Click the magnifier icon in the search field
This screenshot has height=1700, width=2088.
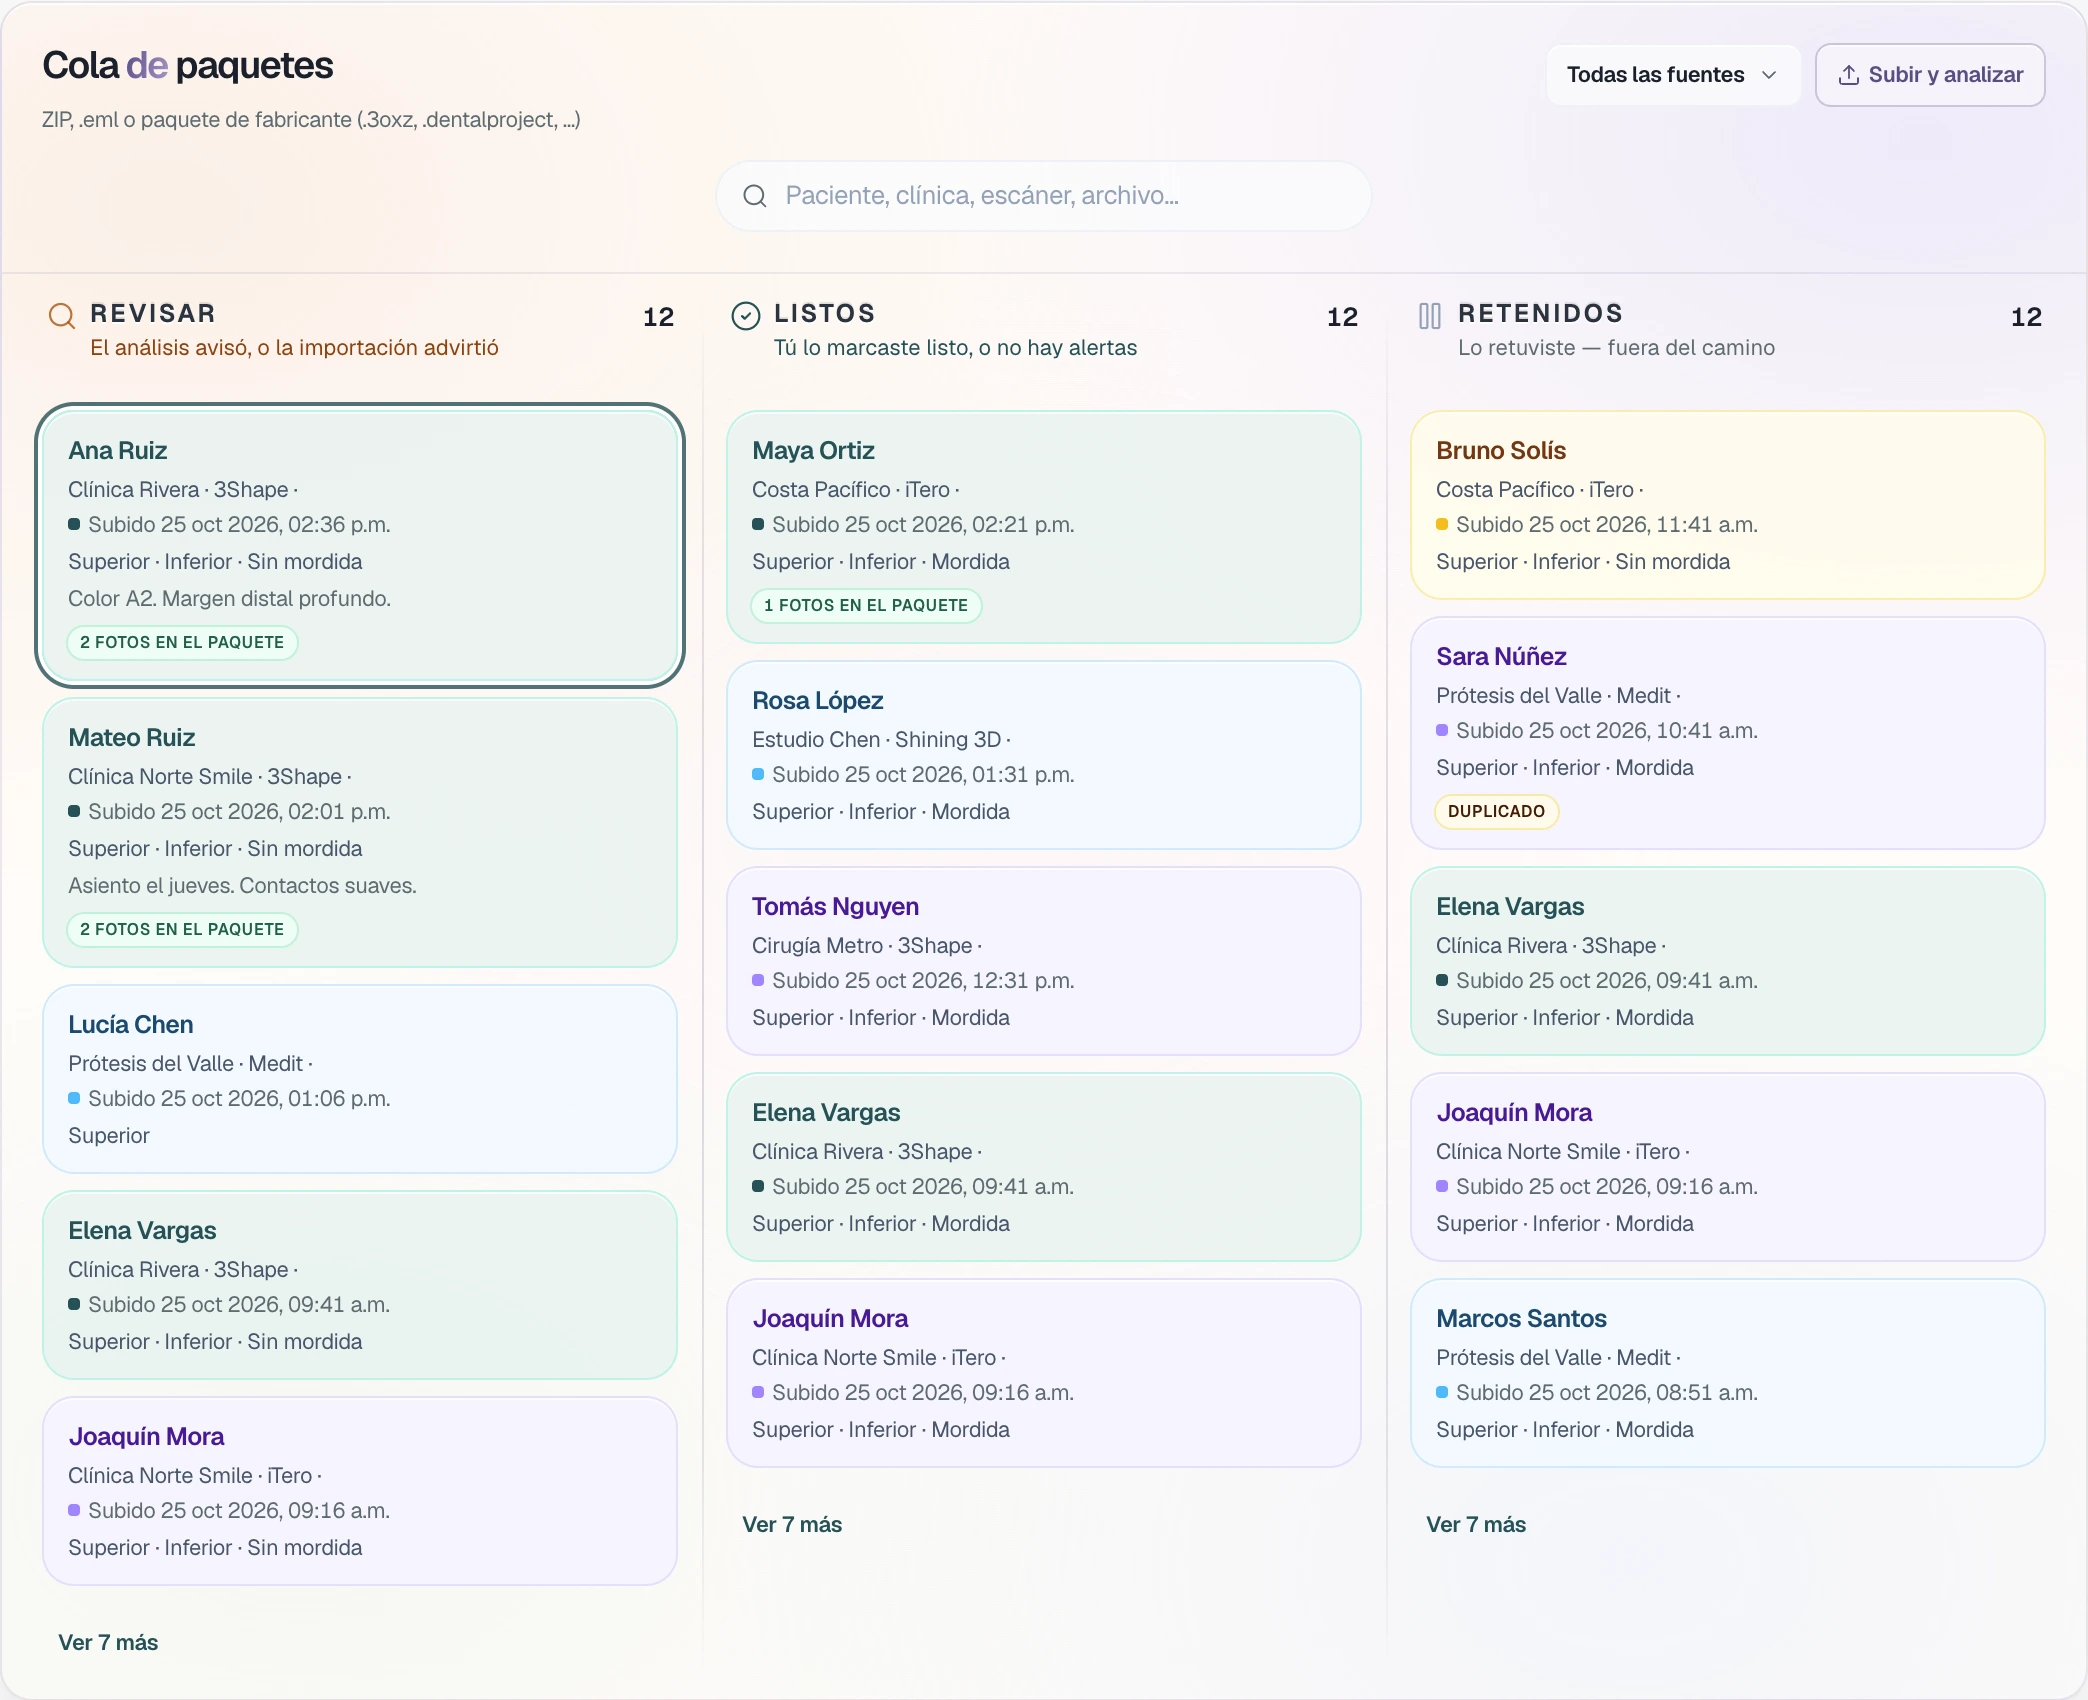point(755,196)
